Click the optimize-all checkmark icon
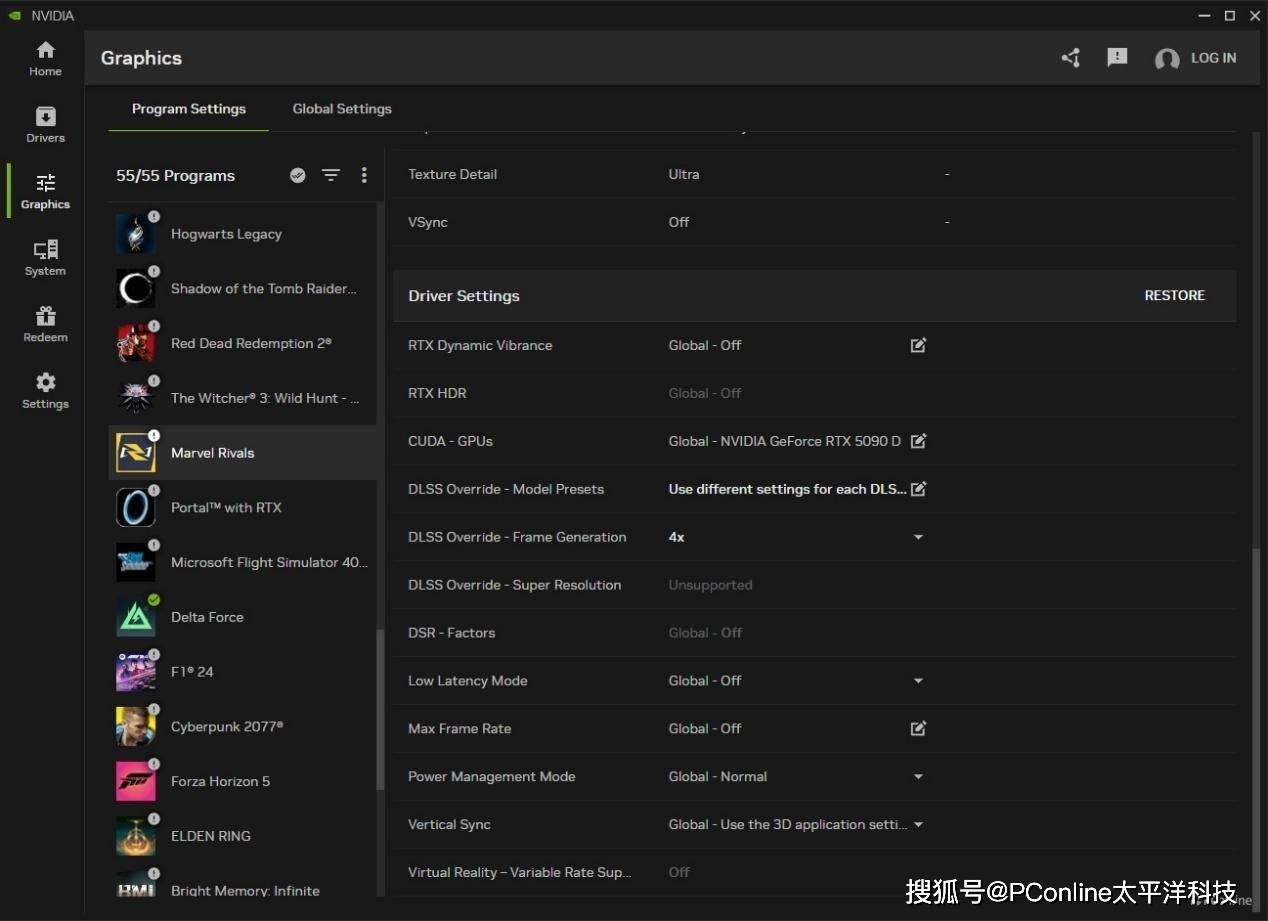Screen dimensions: 1268x921 [297, 175]
